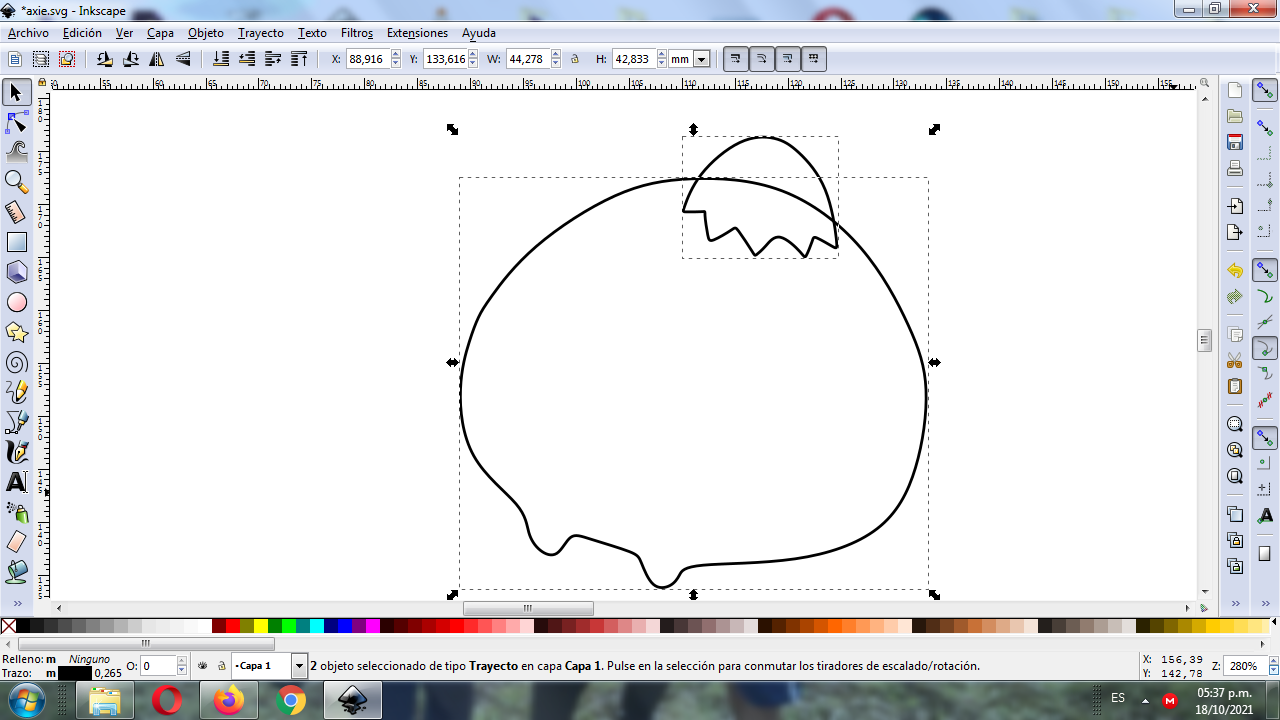Raise selection one step
1280x720 pixels.
pyautogui.click(x=273, y=60)
